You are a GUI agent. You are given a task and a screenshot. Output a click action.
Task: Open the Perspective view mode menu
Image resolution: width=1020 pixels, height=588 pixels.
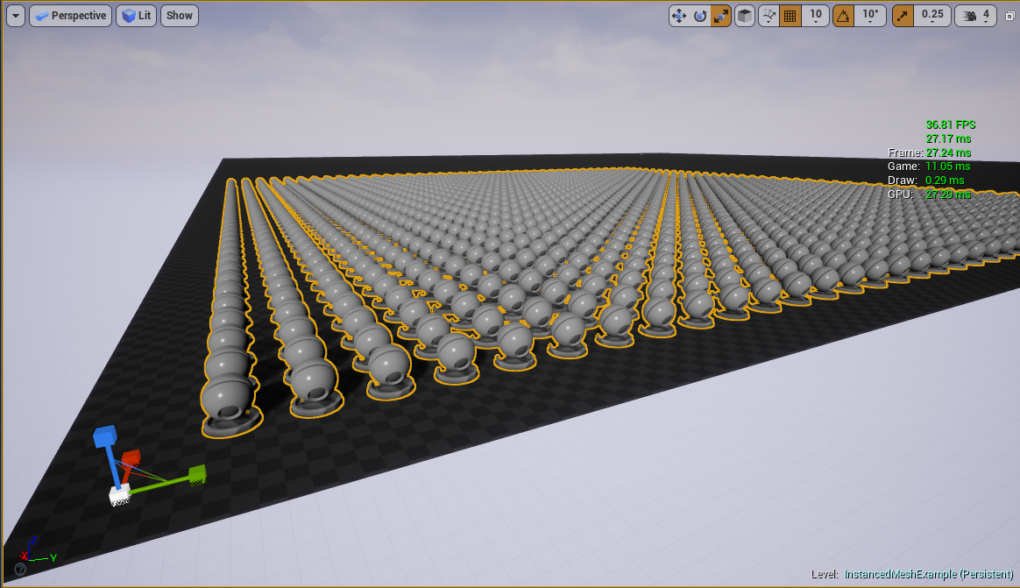tap(70, 16)
